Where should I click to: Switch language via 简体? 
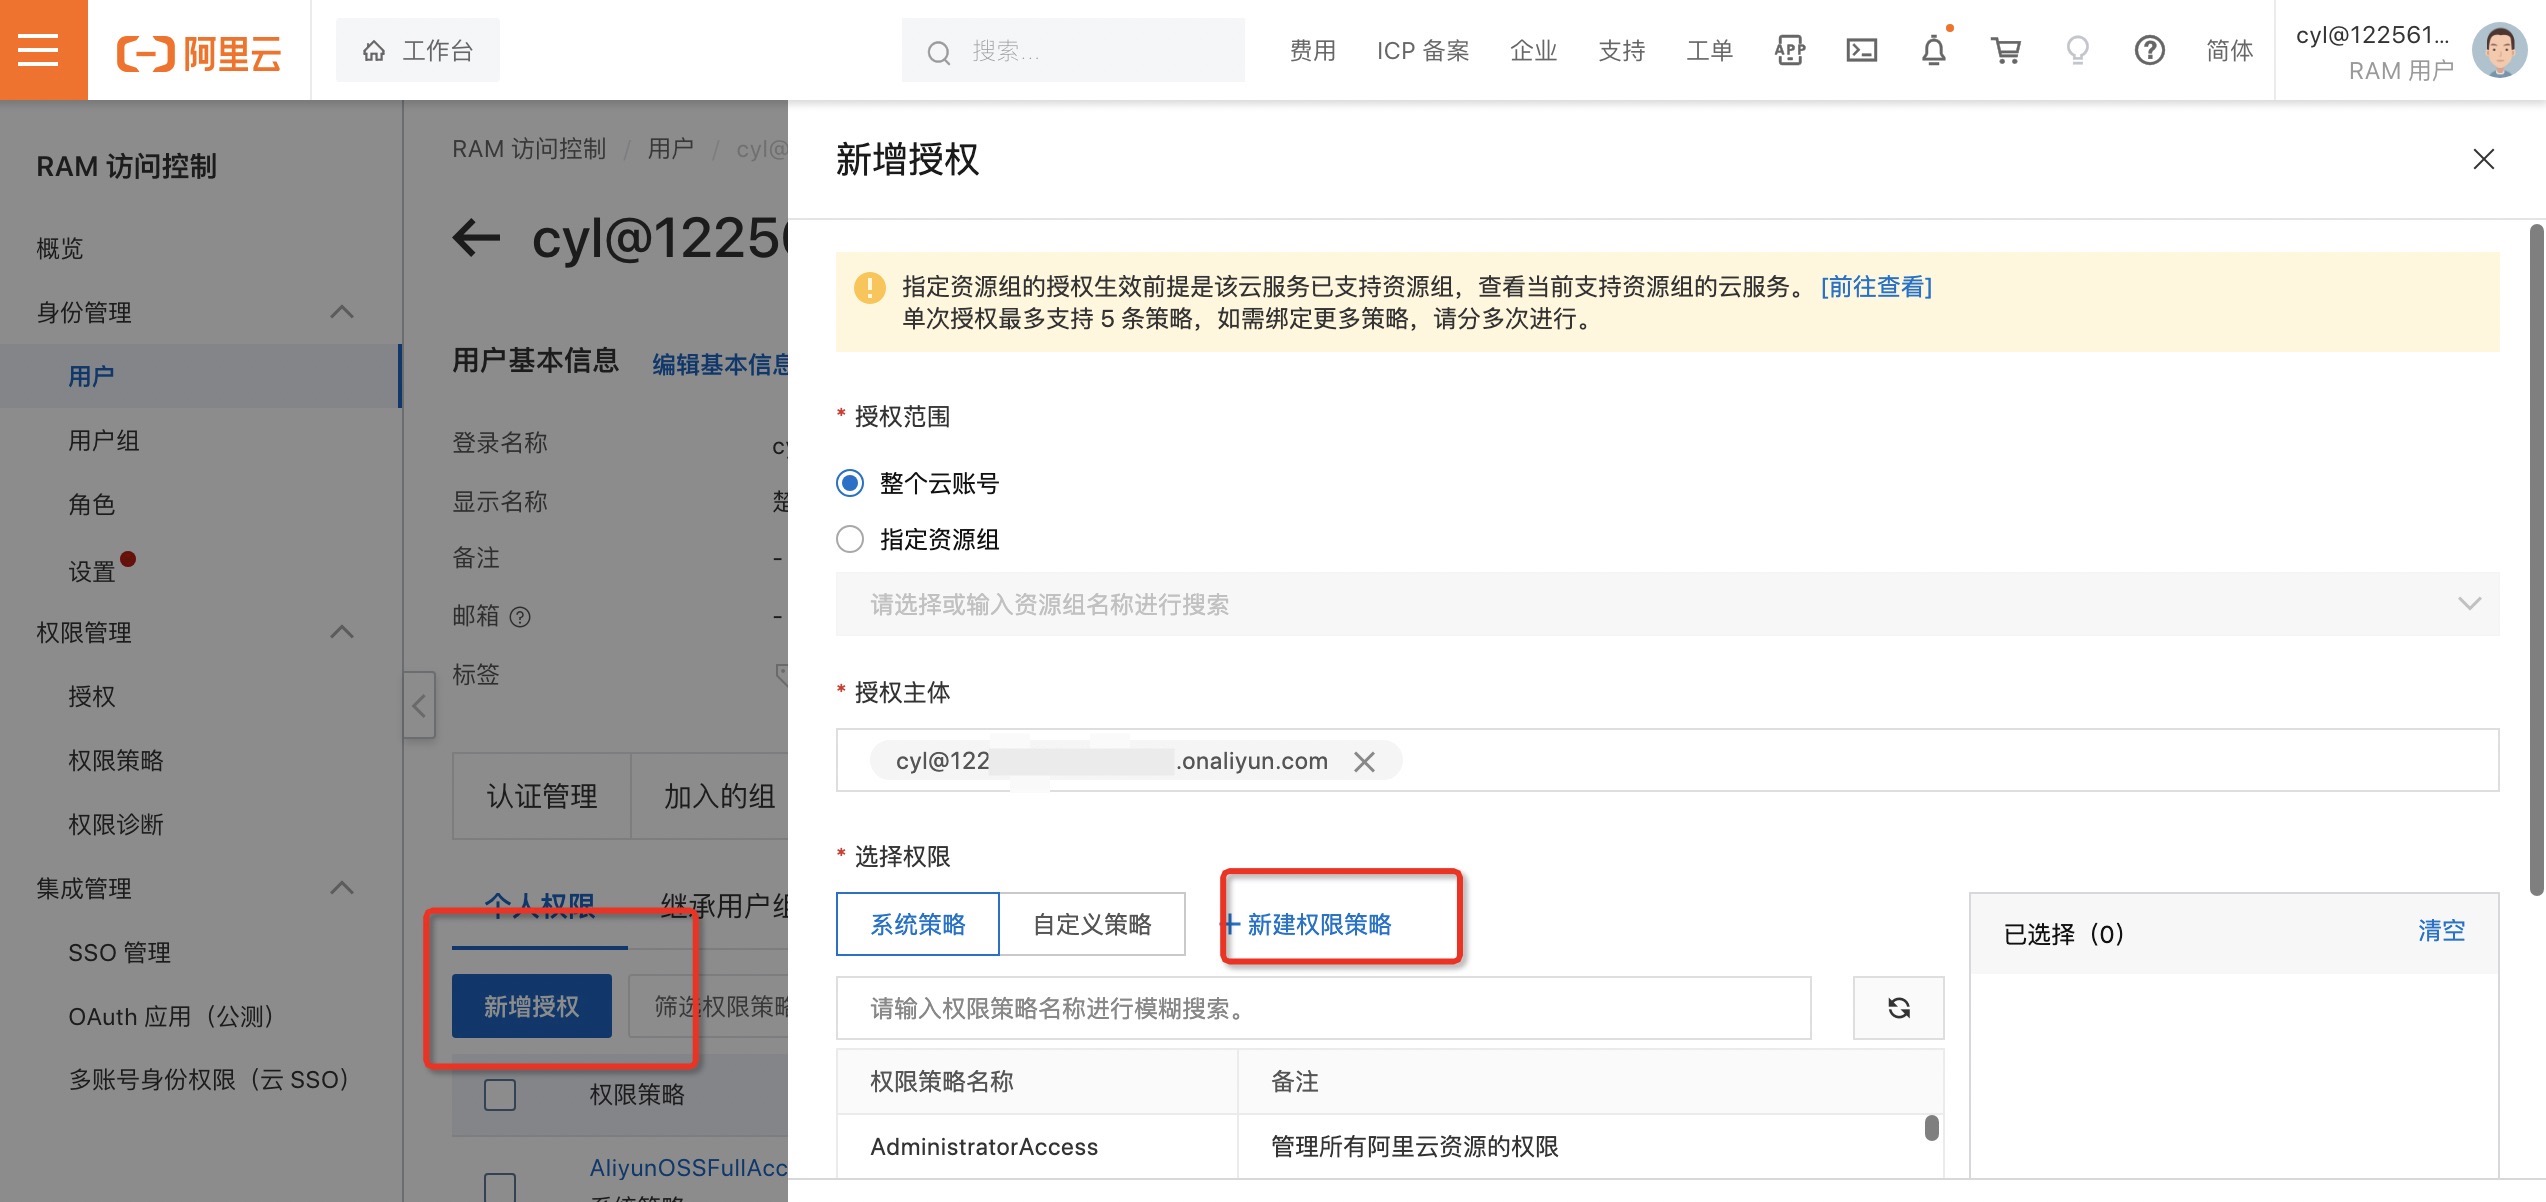(2229, 50)
